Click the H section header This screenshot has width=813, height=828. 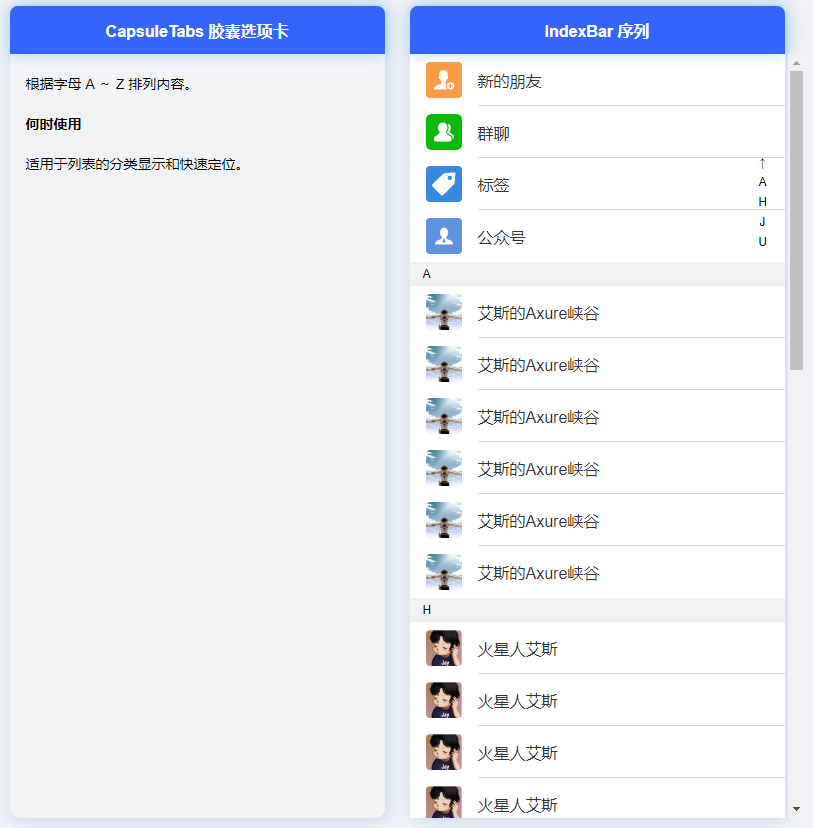click(597, 610)
